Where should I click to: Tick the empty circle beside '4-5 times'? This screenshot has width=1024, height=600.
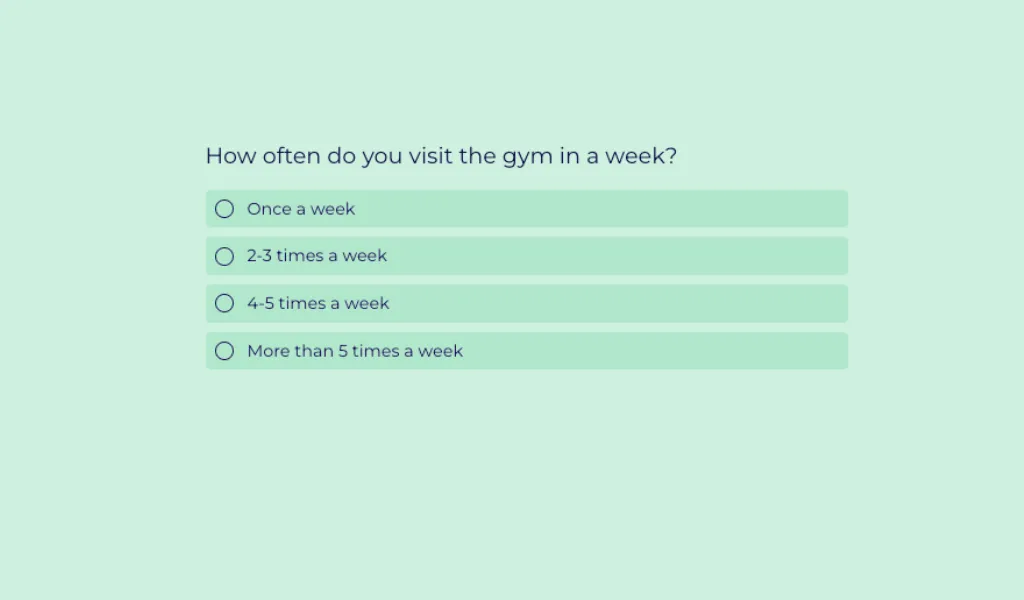225,303
